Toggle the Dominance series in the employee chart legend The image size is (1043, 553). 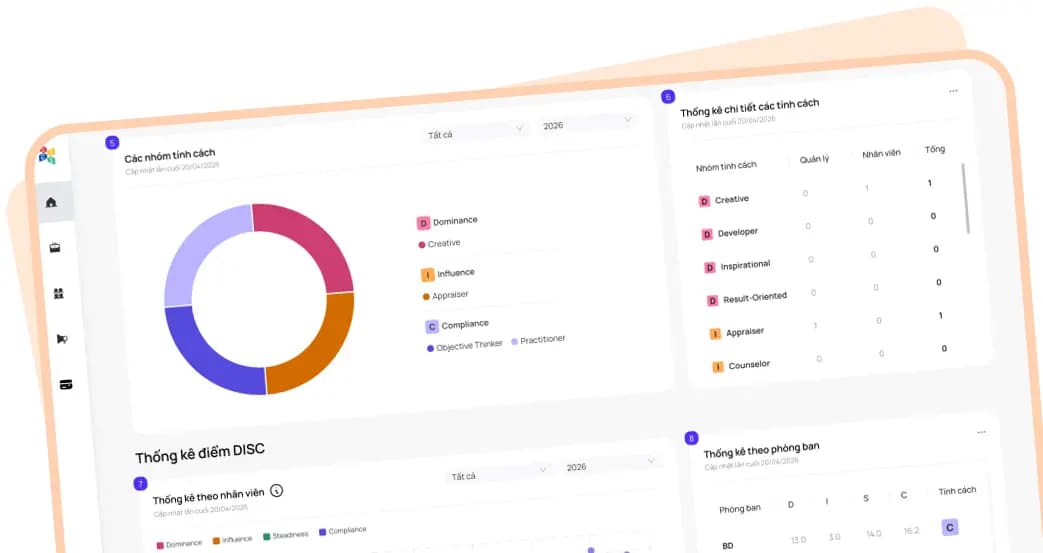tap(179, 544)
